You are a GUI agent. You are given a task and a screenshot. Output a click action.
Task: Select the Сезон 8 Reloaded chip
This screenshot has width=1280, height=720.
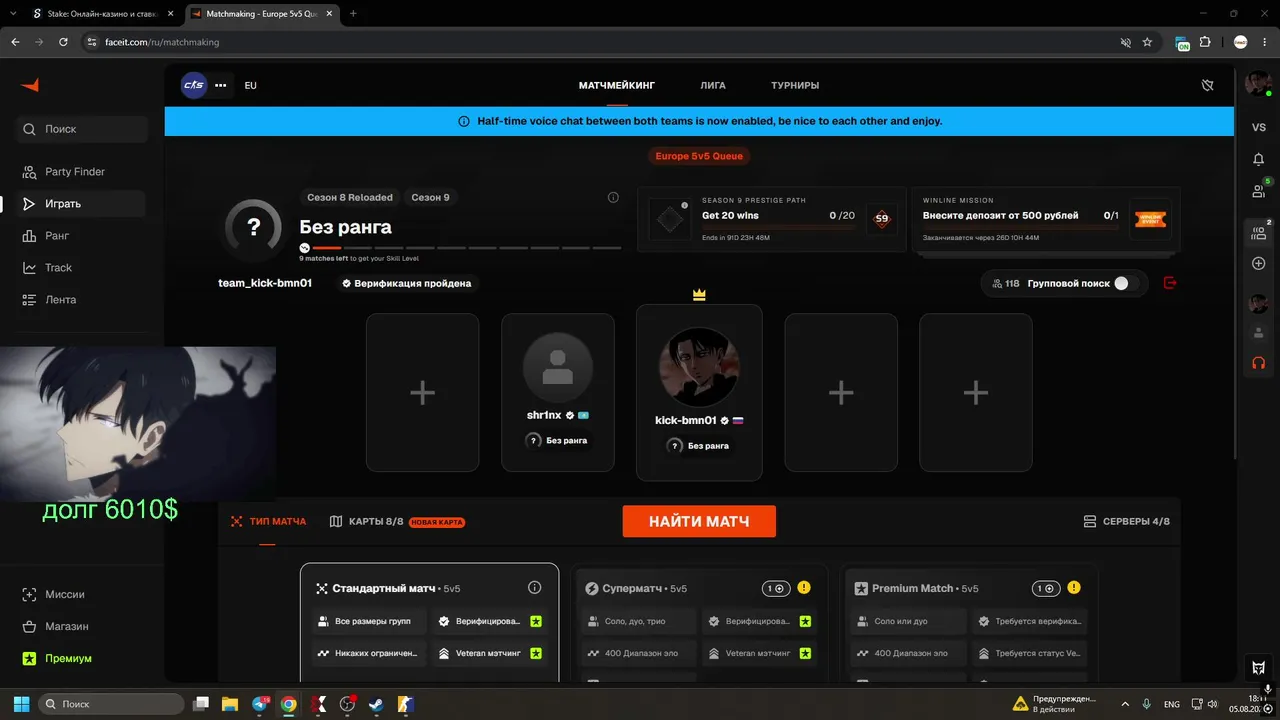tap(350, 198)
